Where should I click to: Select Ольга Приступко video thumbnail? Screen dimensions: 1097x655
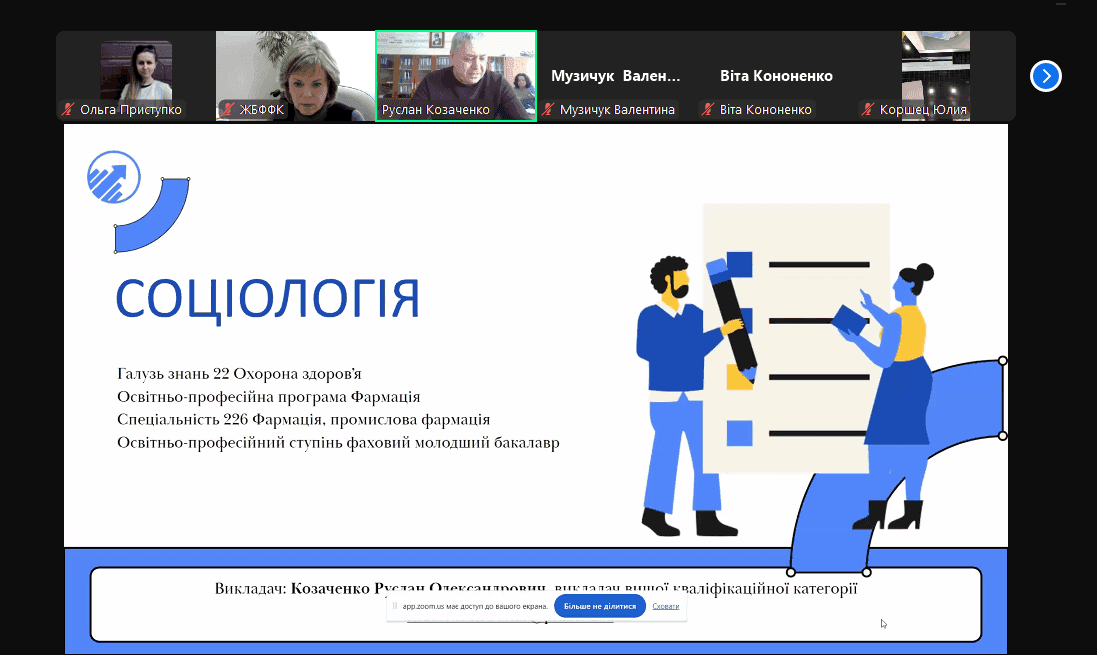coord(136,76)
